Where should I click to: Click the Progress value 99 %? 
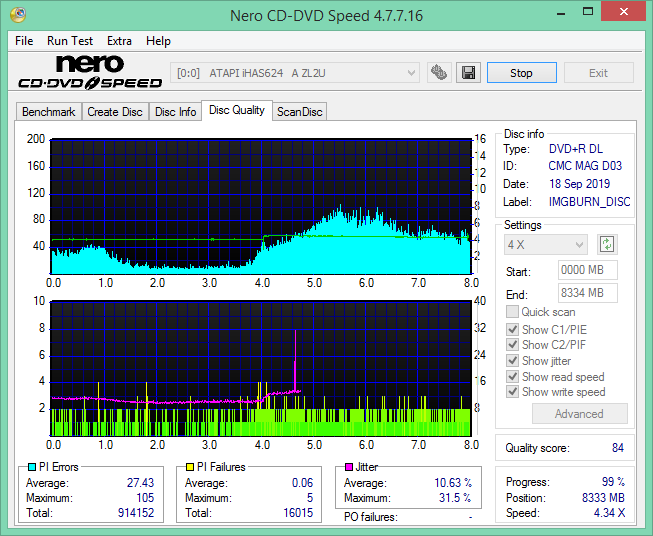(613, 482)
